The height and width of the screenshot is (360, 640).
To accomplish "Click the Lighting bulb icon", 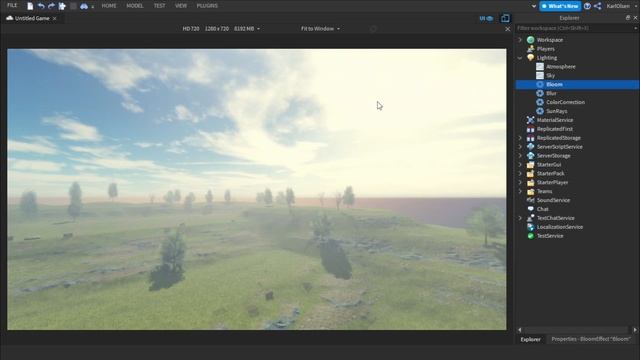I will (x=531, y=58).
